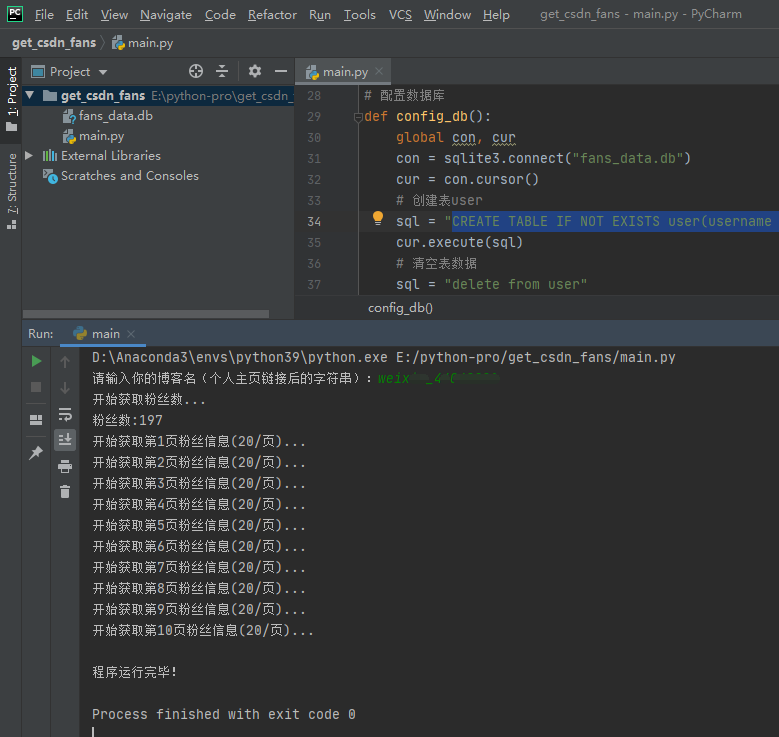The width and height of the screenshot is (779, 737).
Task: Pin the Run tab with pin icon
Action: [36, 452]
